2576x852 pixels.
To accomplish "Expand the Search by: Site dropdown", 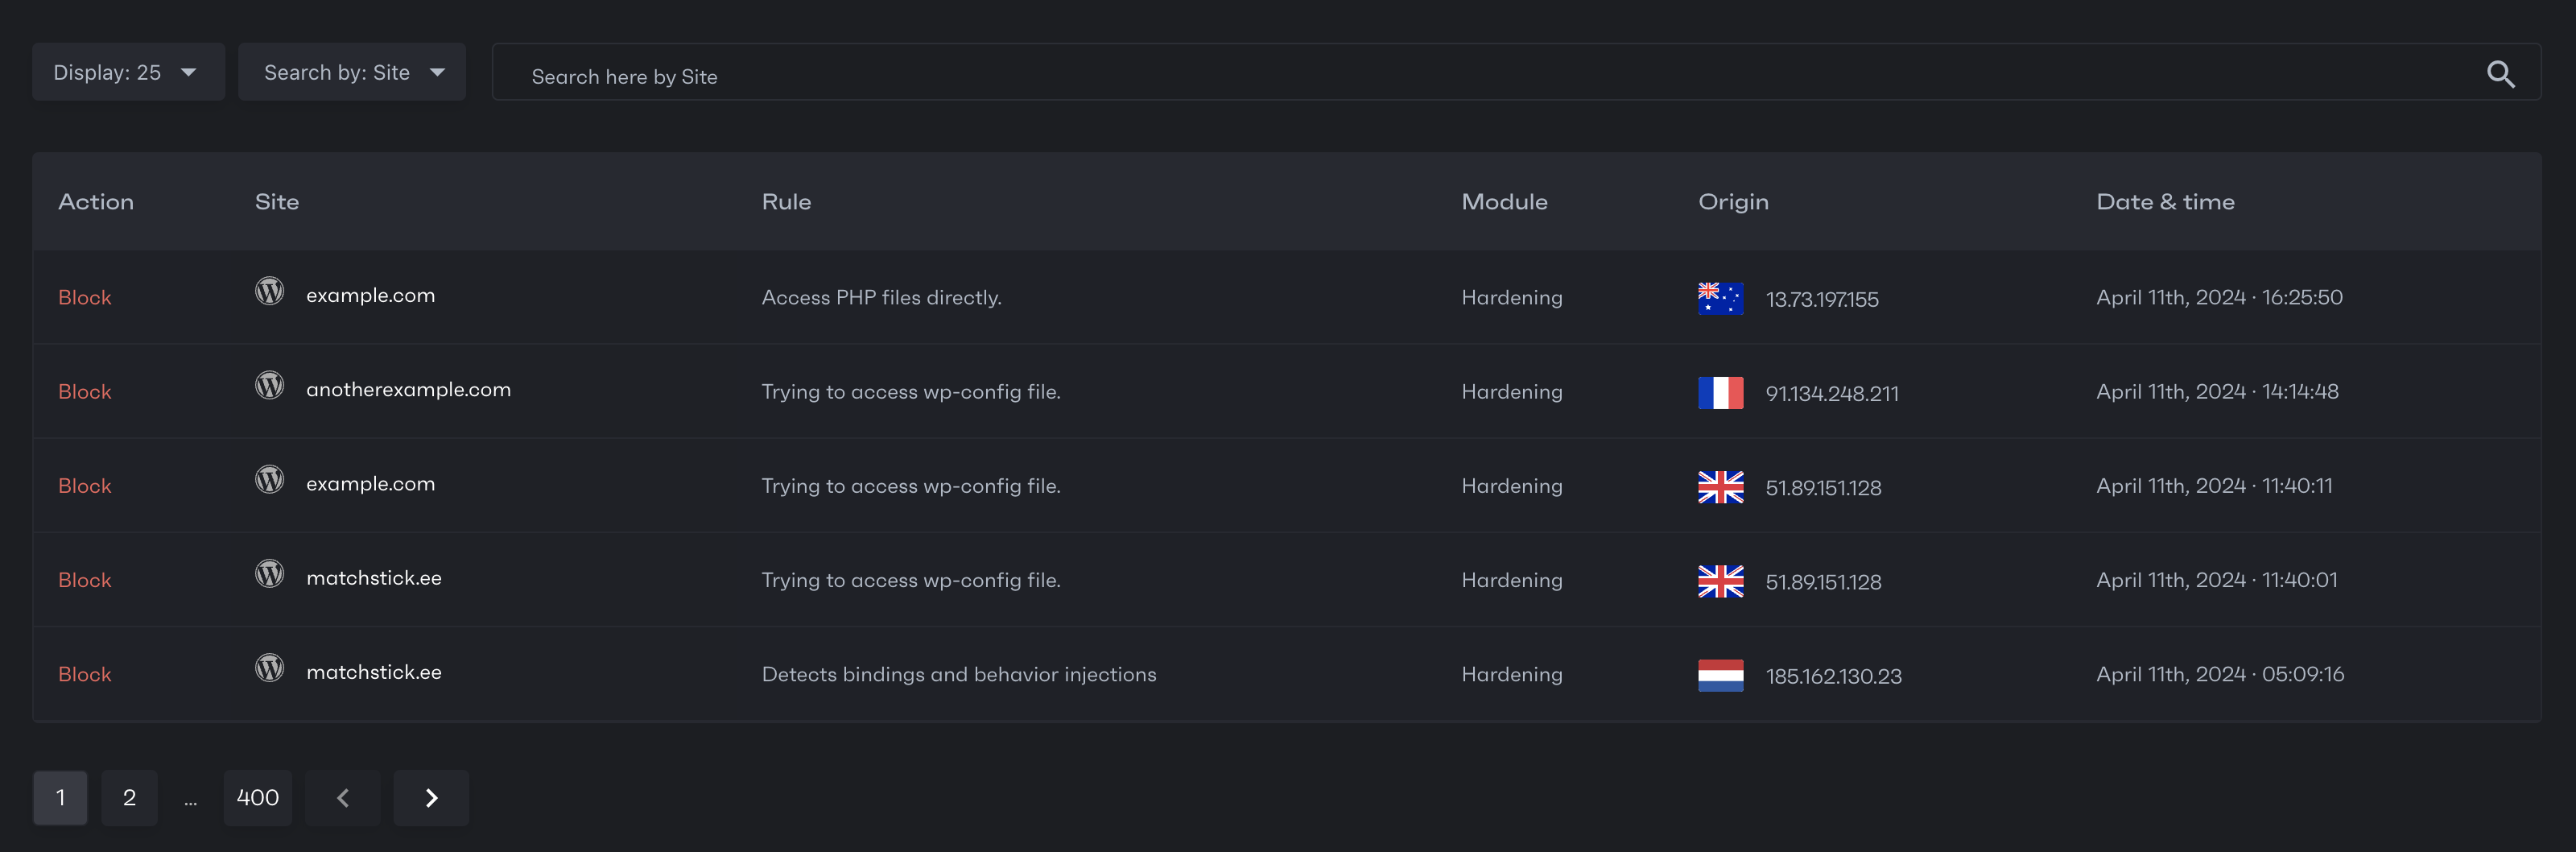I will pyautogui.click(x=352, y=72).
